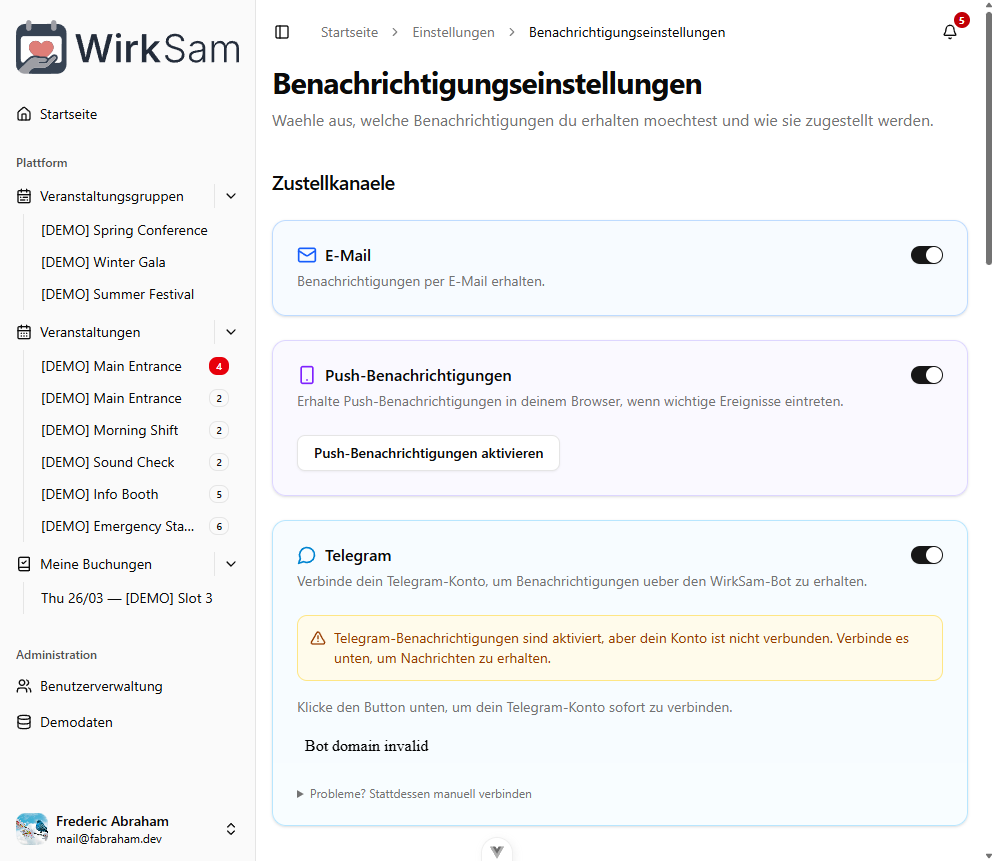Viewport: 994px width, 861px height.
Task: Click the Veranstaltungsgruppen calendar icon
Action: pyautogui.click(x=24, y=197)
